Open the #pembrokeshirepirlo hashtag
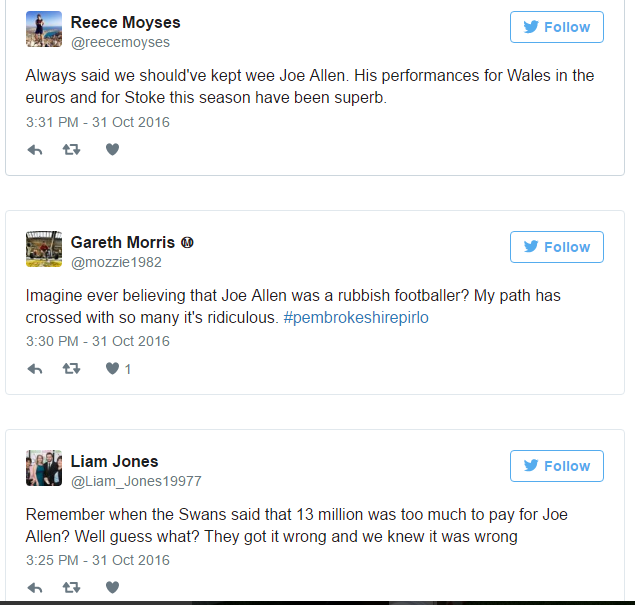The image size is (635, 605). pos(356,318)
